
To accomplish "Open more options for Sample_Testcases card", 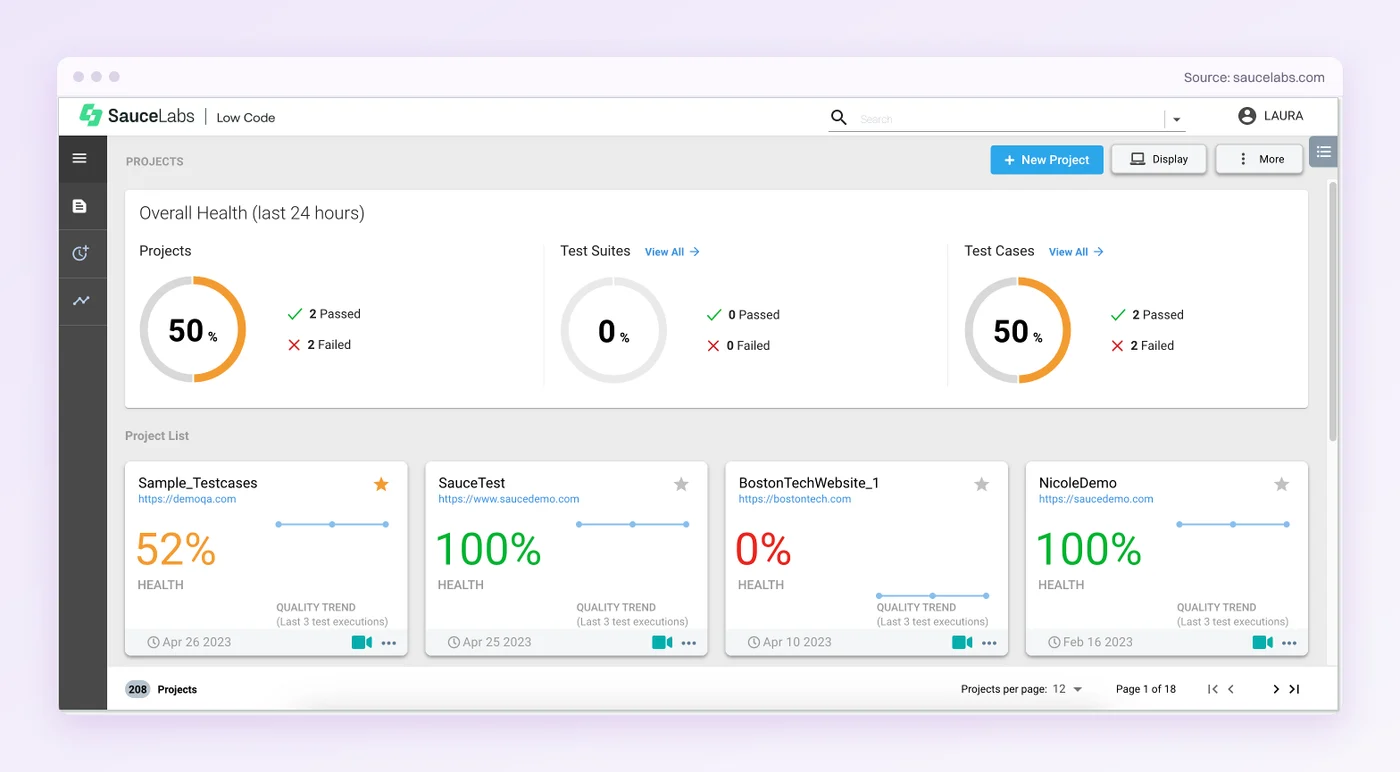I will 389,643.
